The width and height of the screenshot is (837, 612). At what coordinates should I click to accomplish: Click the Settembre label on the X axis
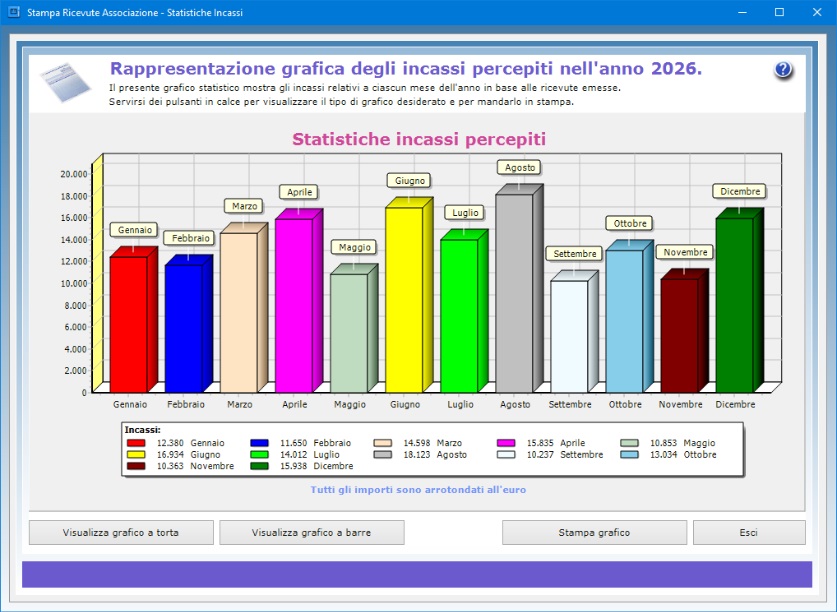570,405
